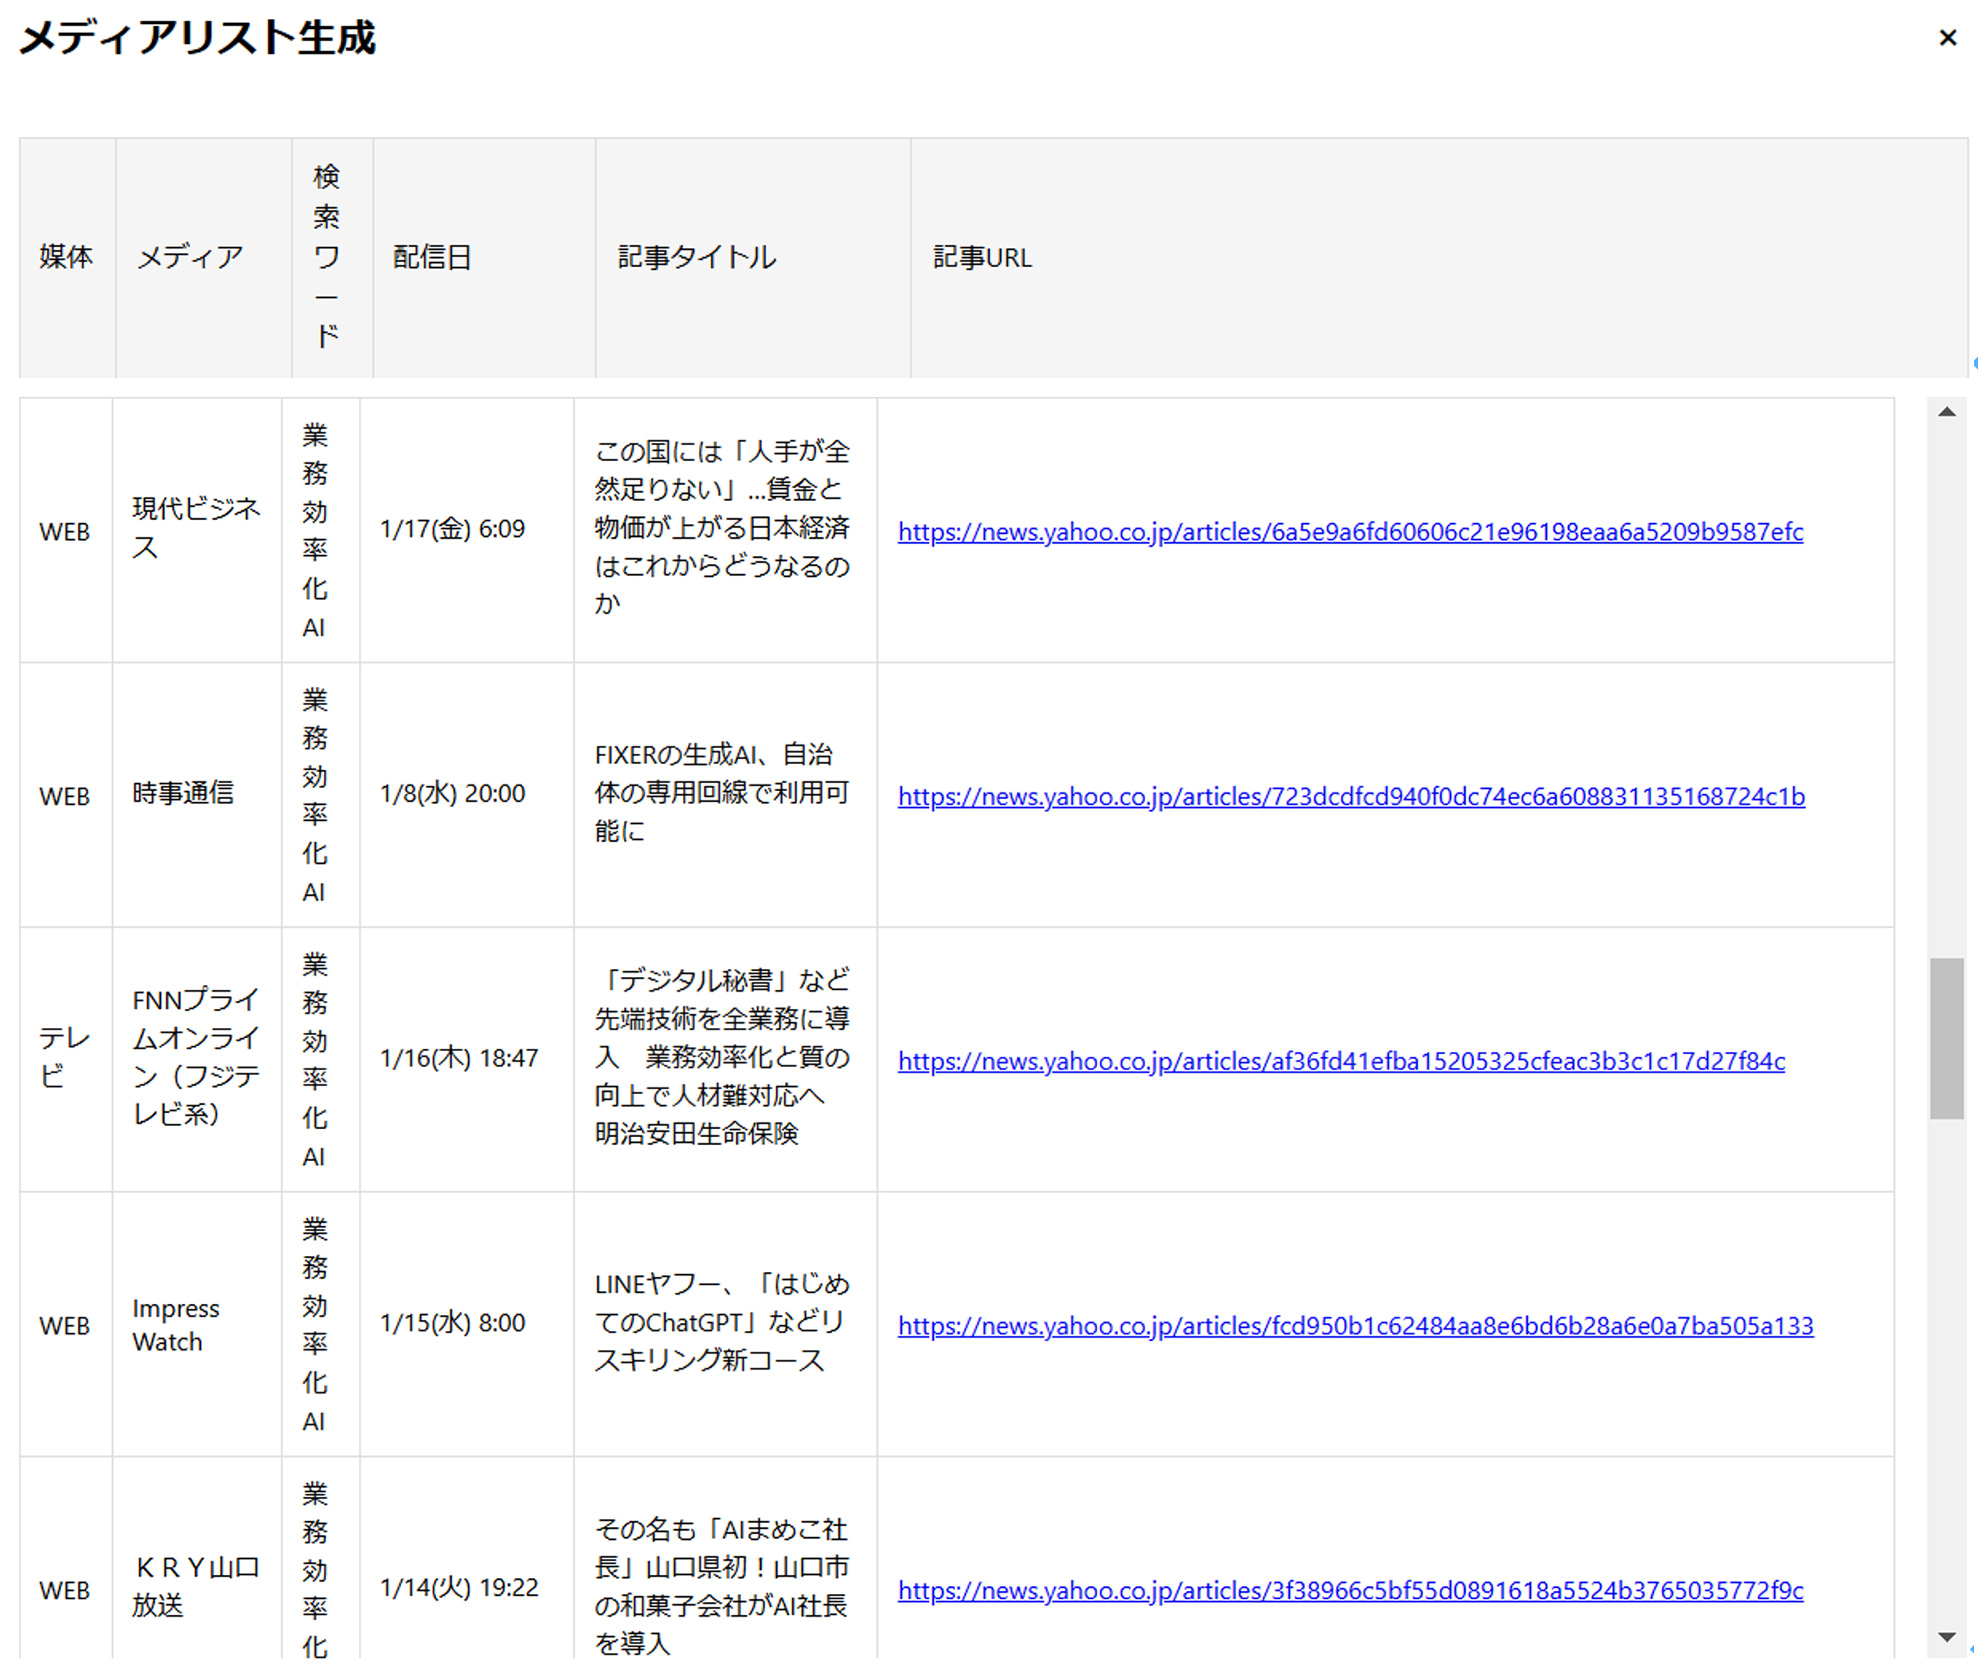
Task: Click the 媒体 column header
Action: coord(66,257)
